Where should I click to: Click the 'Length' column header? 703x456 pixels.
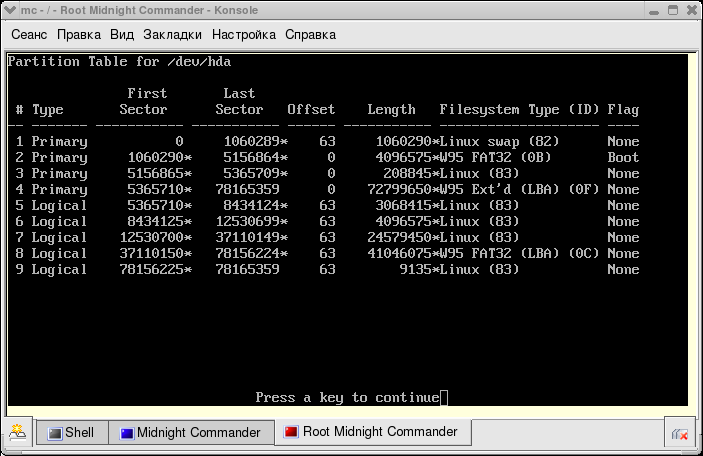pyautogui.click(x=391, y=110)
